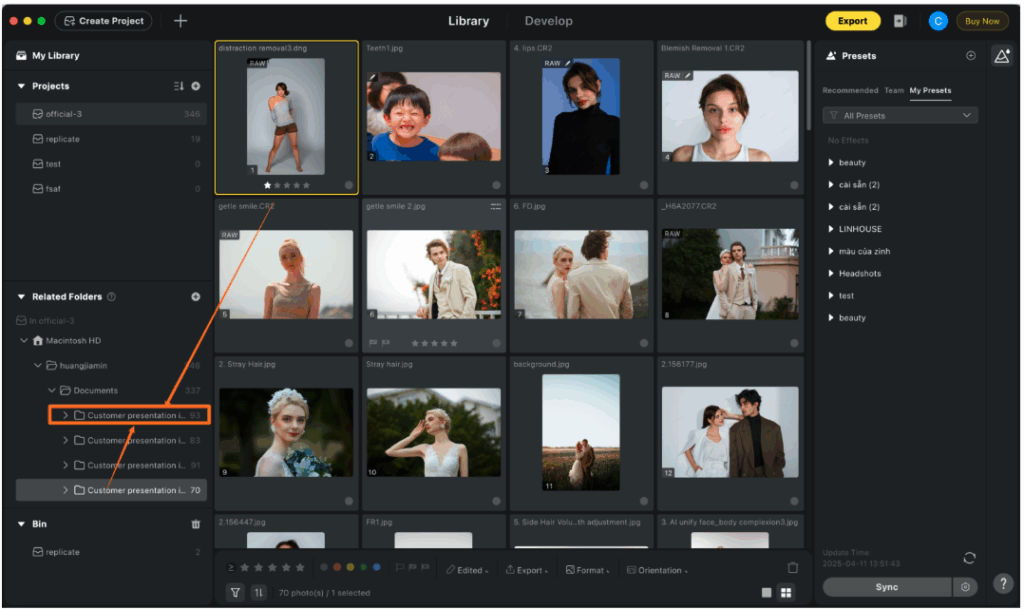Click the sort icon in the Projects header

point(178,86)
